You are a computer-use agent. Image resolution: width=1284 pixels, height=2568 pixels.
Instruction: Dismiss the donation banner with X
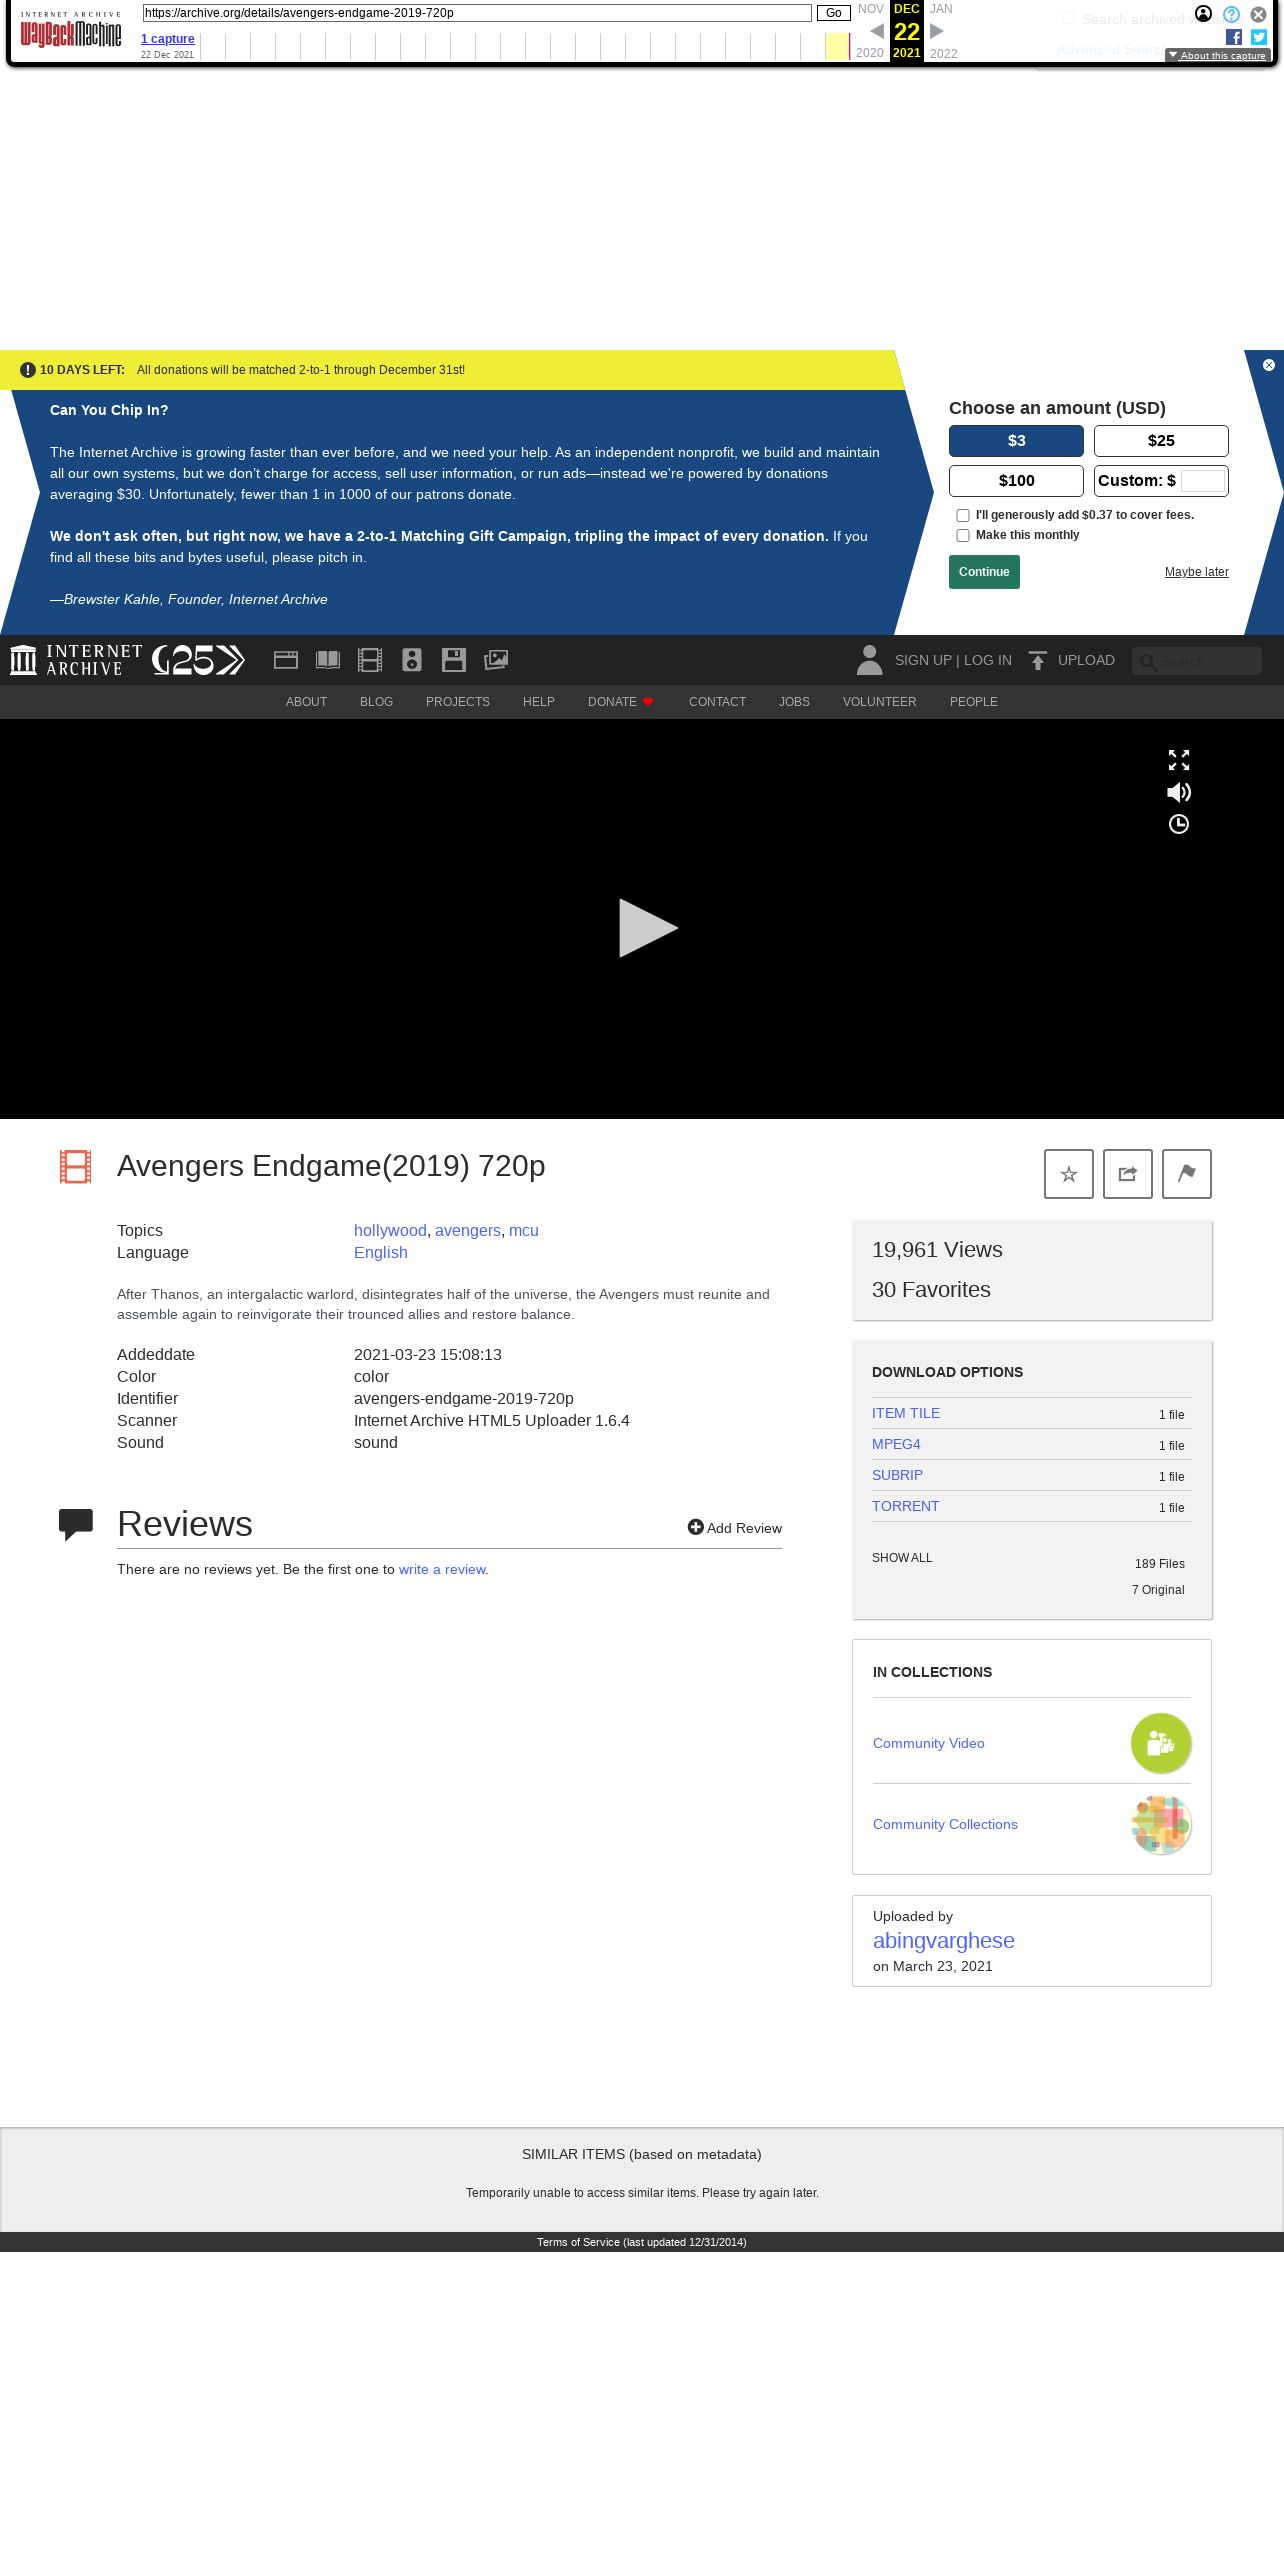[x=1269, y=365]
